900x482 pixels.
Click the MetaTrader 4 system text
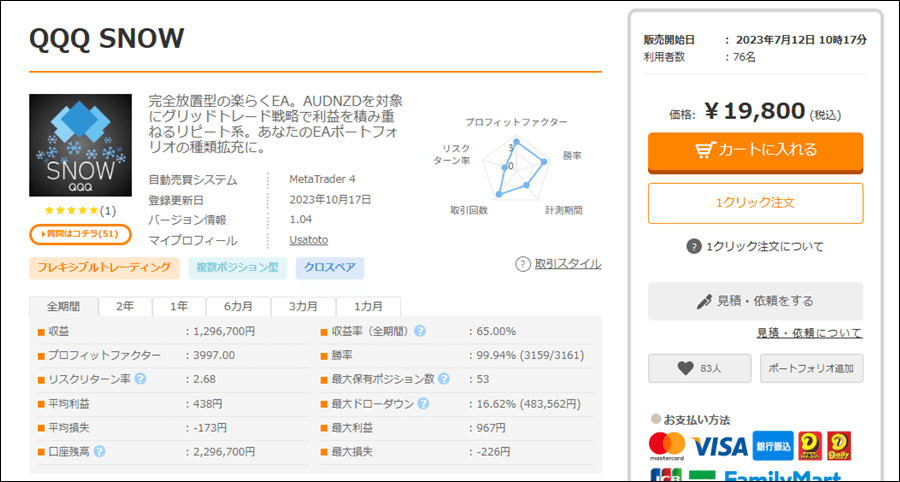click(323, 179)
